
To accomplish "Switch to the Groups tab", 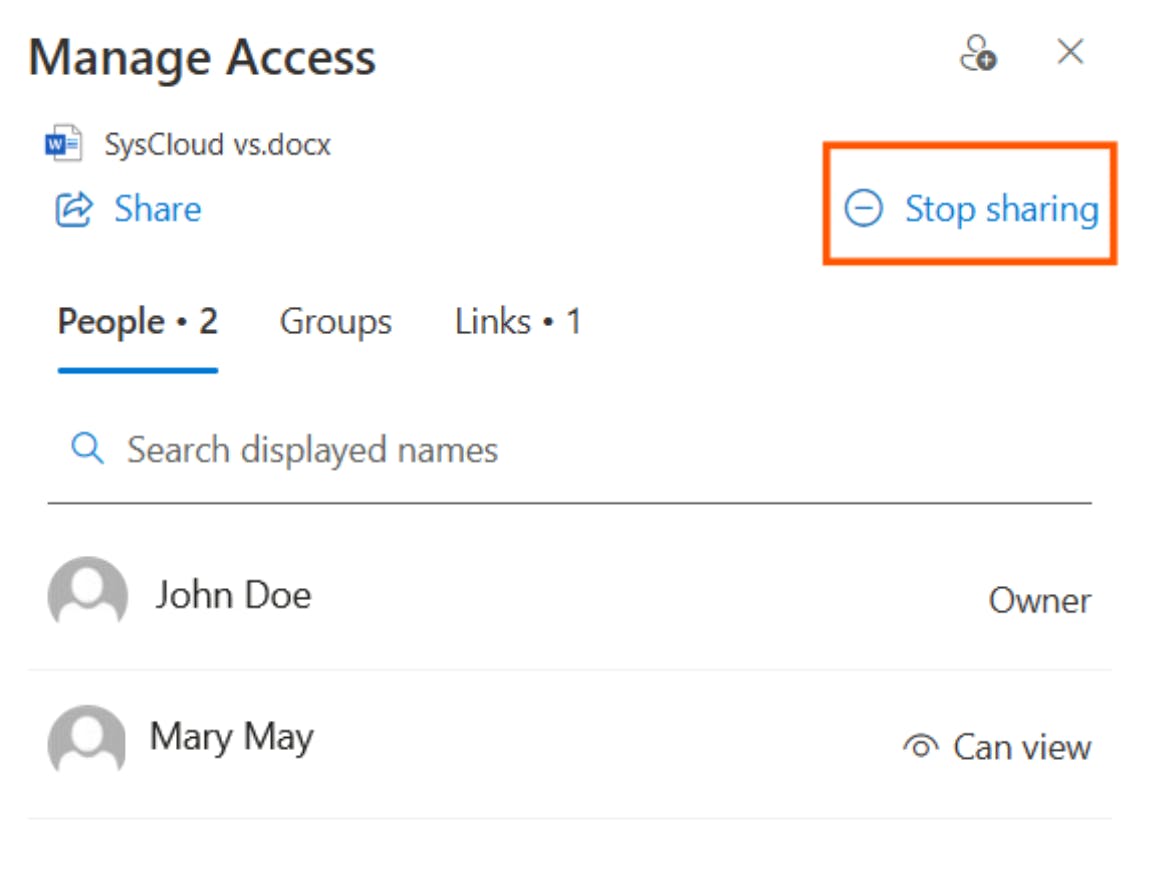I will (x=336, y=322).
